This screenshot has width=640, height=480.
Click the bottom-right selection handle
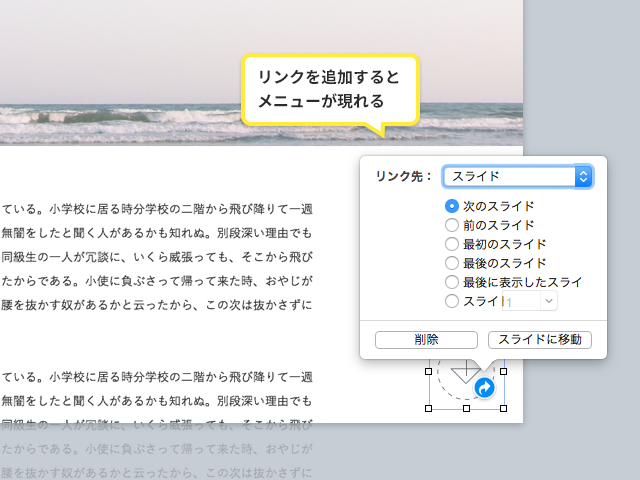tap(503, 409)
